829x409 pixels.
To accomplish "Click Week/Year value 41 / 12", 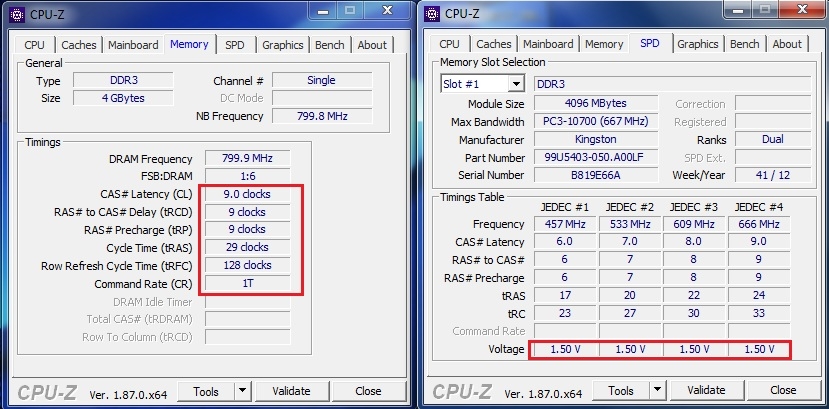I will click(773, 175).
